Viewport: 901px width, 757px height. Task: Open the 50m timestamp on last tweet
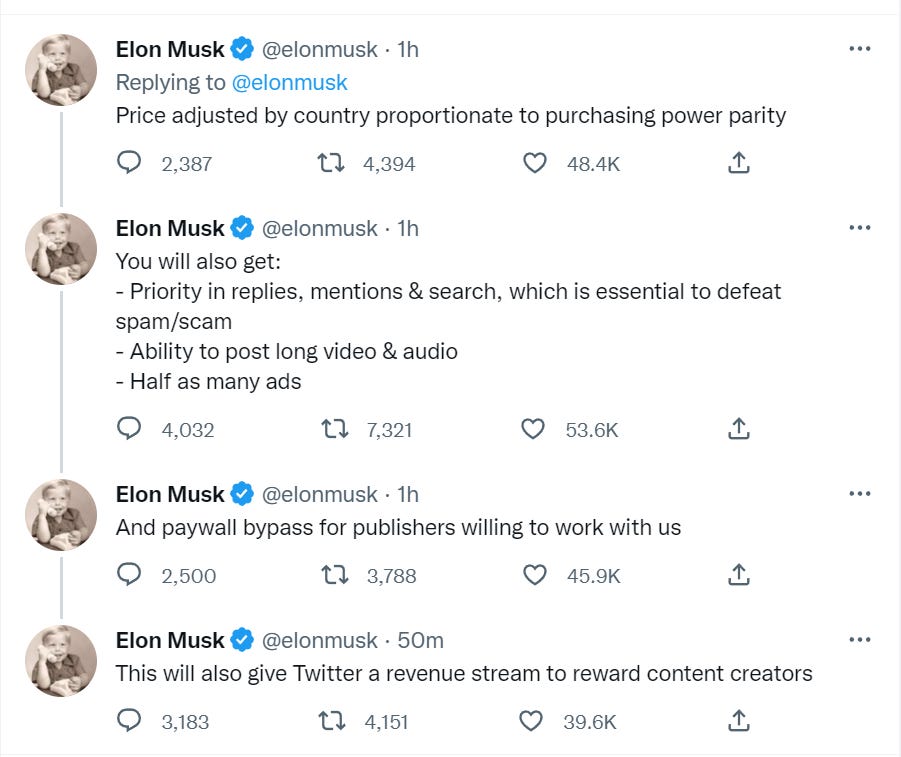click(x=420, y=640)
